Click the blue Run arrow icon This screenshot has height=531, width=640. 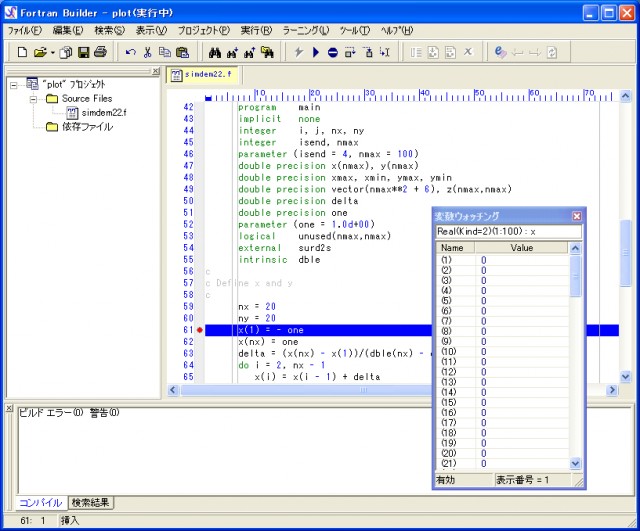click(315, 52)
